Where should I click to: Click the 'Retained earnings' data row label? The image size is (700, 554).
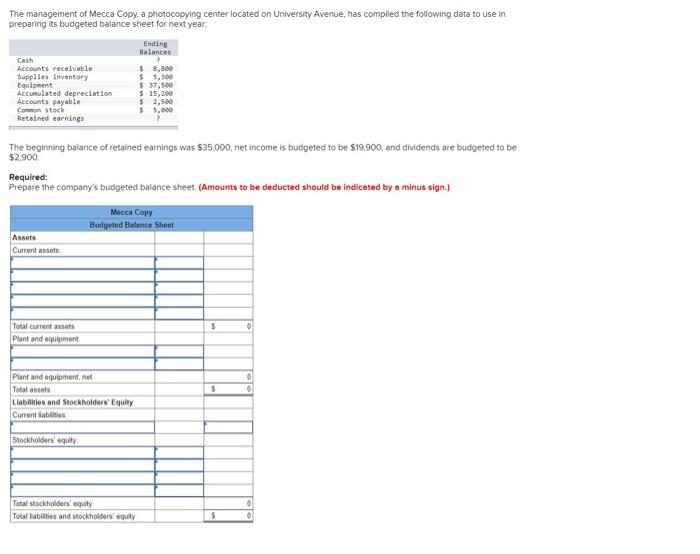coord(50,118)
